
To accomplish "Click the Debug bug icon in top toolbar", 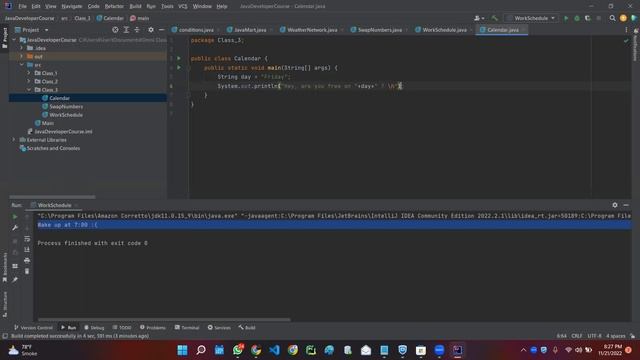I will click(x=577, y=18).
